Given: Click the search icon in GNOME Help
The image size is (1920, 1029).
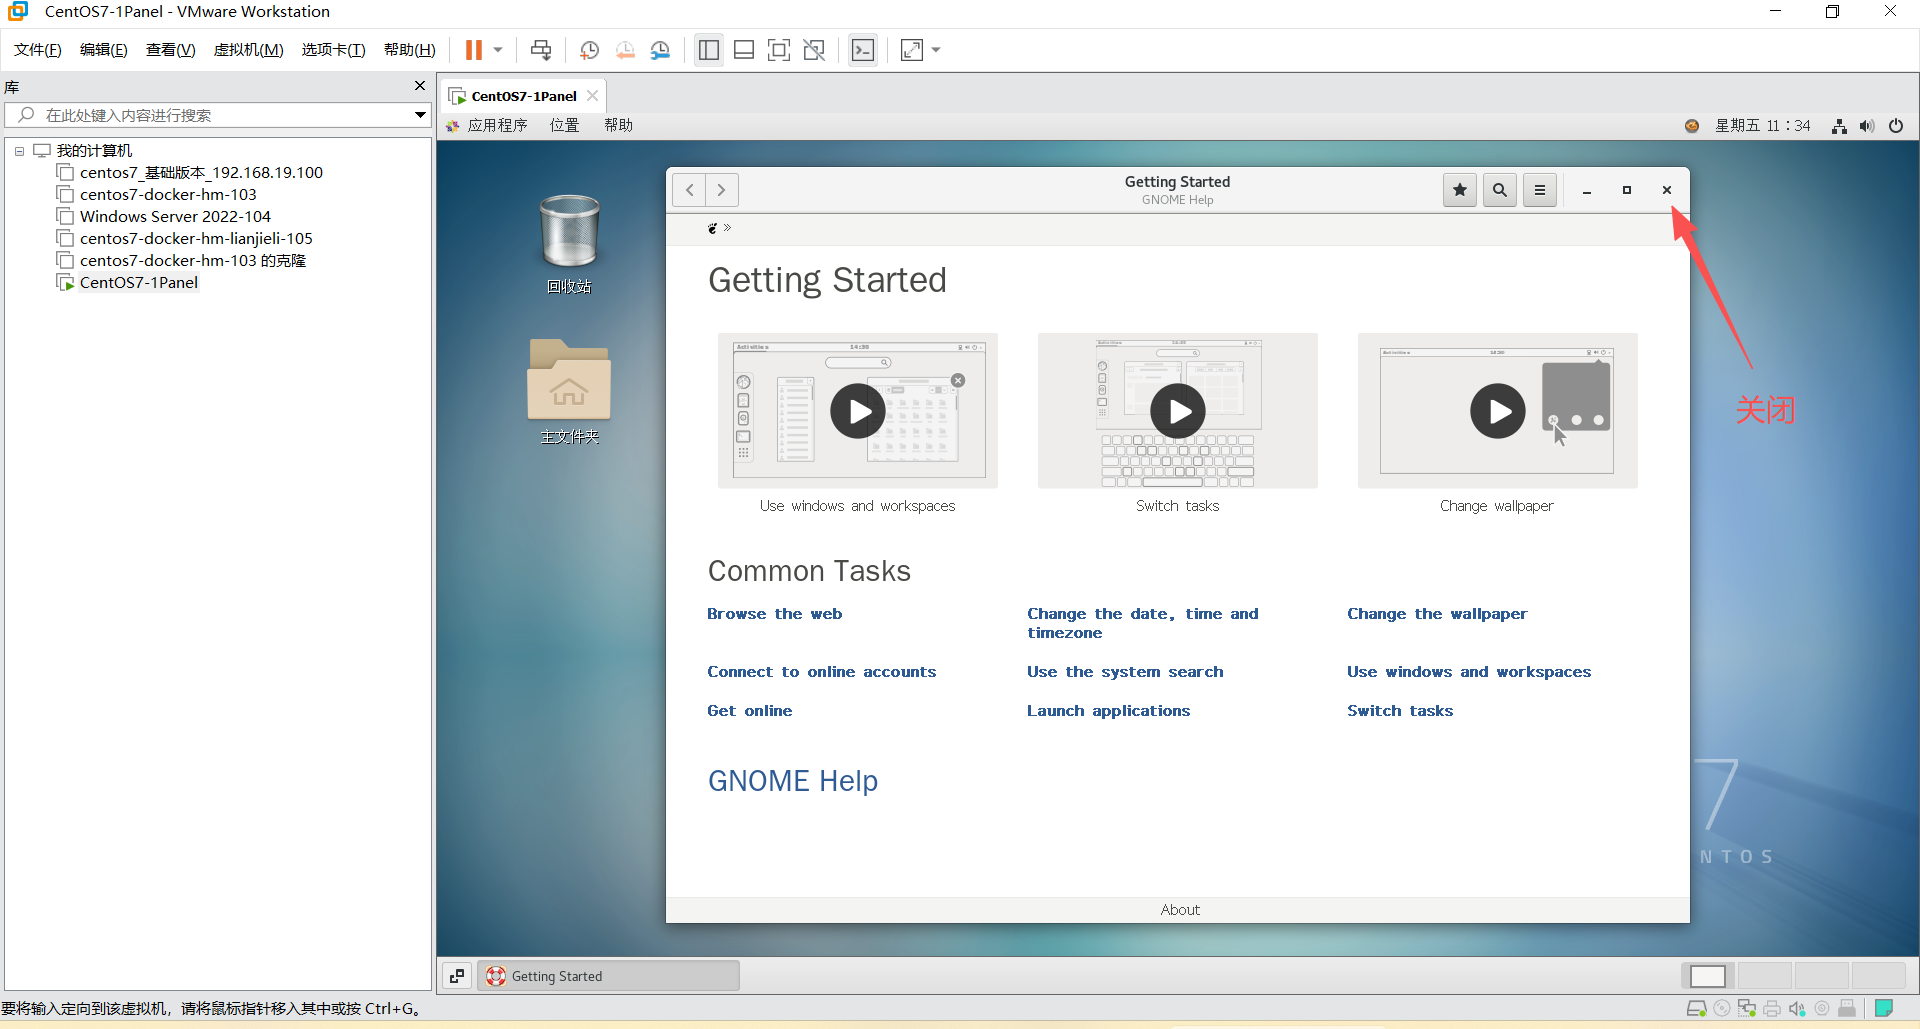Looking at the screenshot, I should point(1500,190).
